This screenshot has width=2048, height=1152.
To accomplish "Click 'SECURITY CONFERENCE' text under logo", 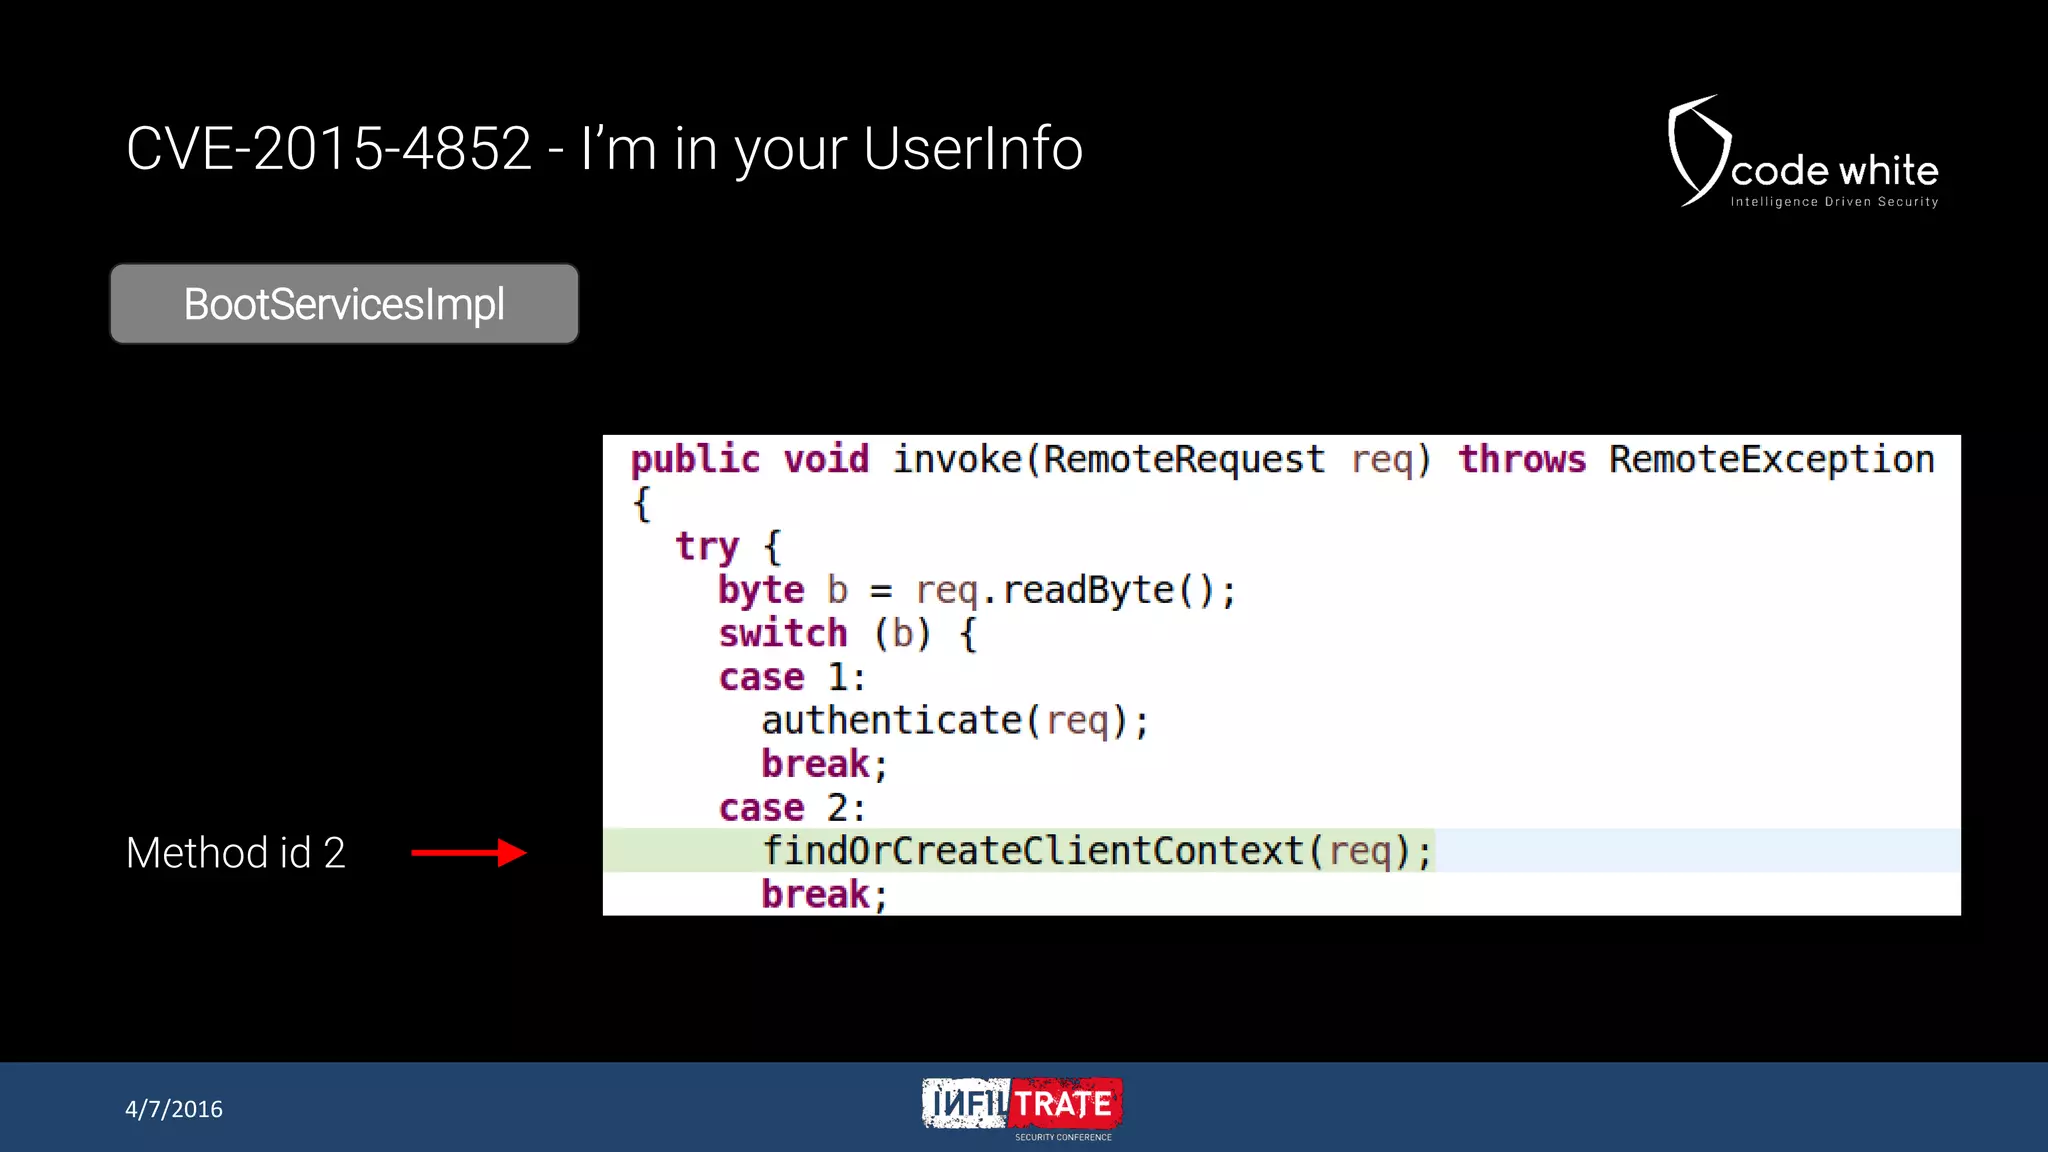I will 1063,1137.
